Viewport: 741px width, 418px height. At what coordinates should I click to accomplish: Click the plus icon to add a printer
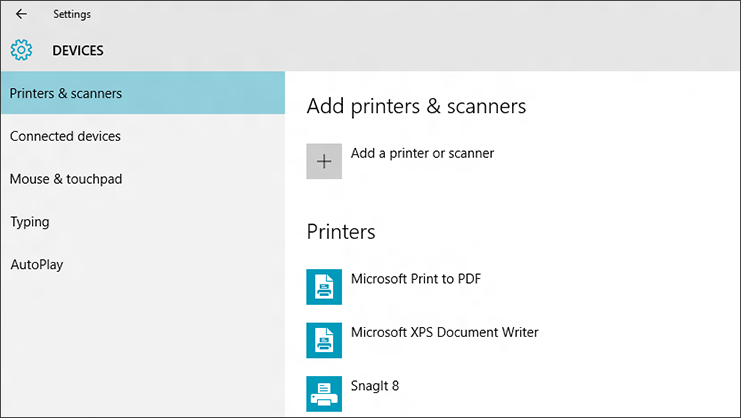coord(324,161)
